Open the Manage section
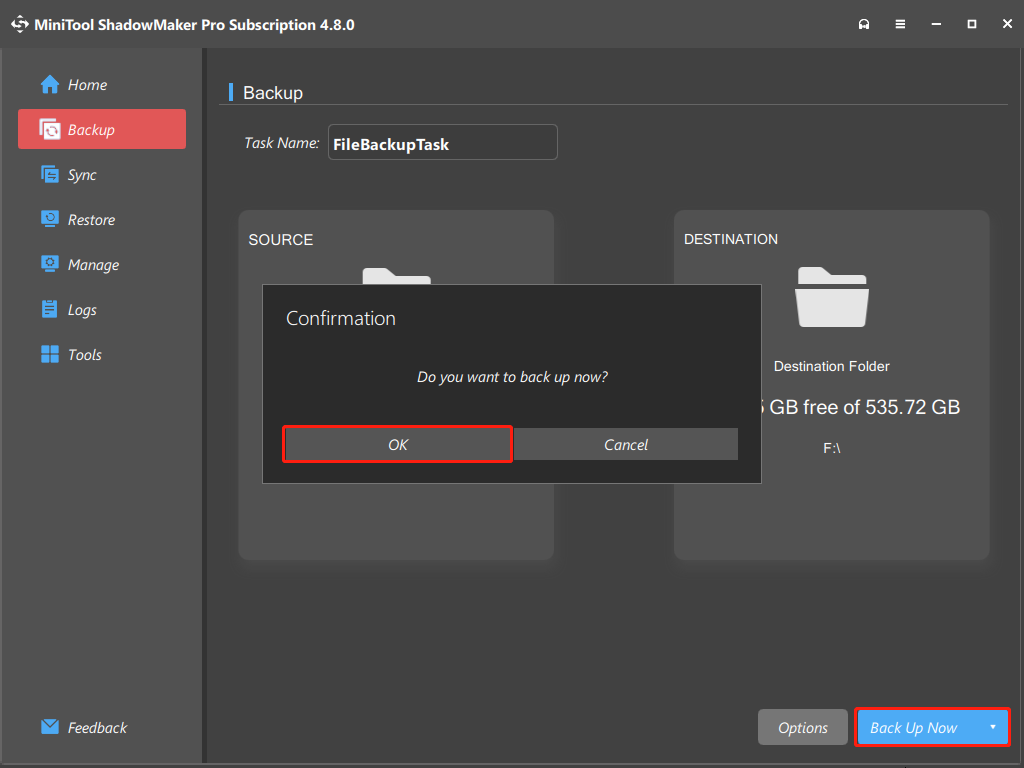The image size is (1024, 768). pos(91,264)
